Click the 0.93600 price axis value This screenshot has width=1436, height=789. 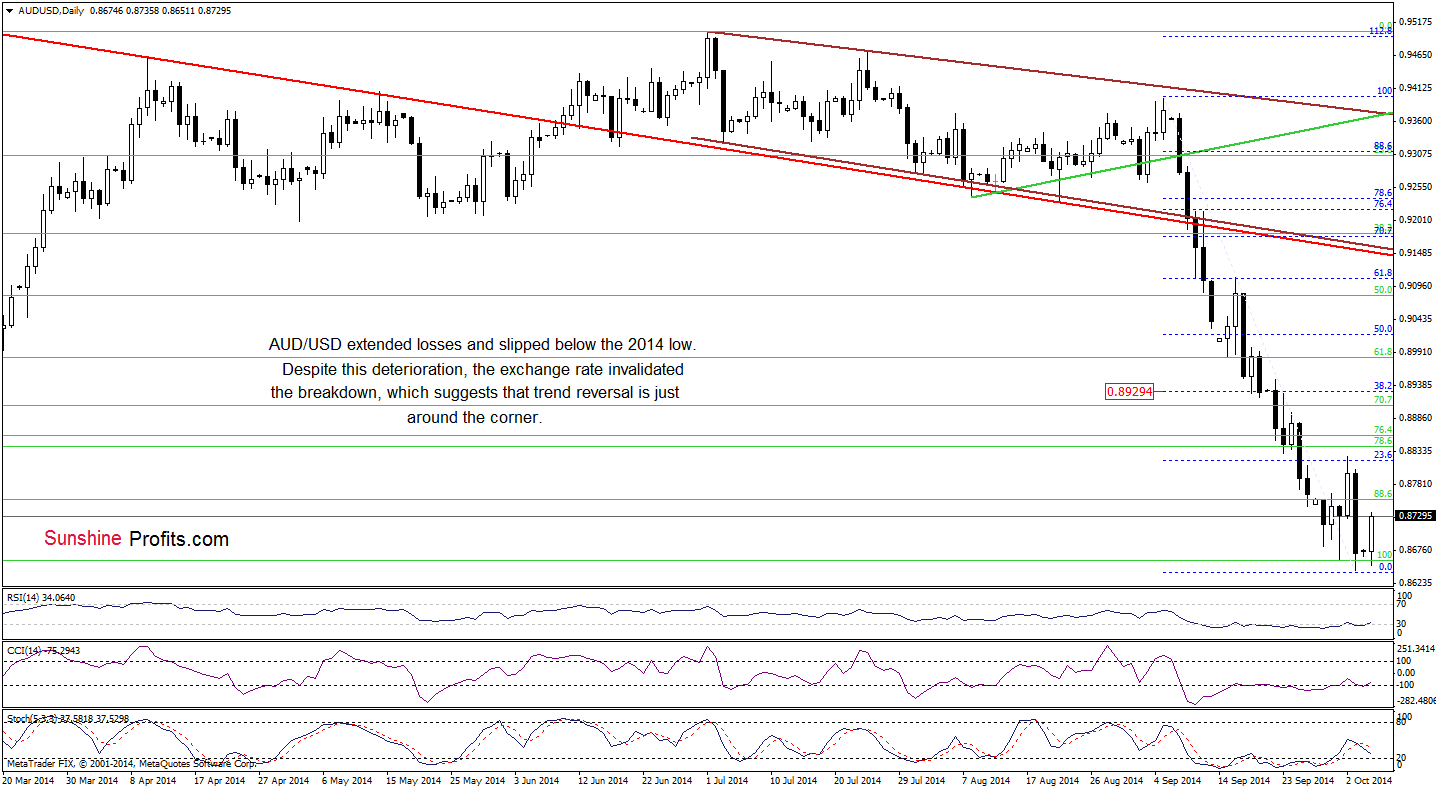point(1414,121)
